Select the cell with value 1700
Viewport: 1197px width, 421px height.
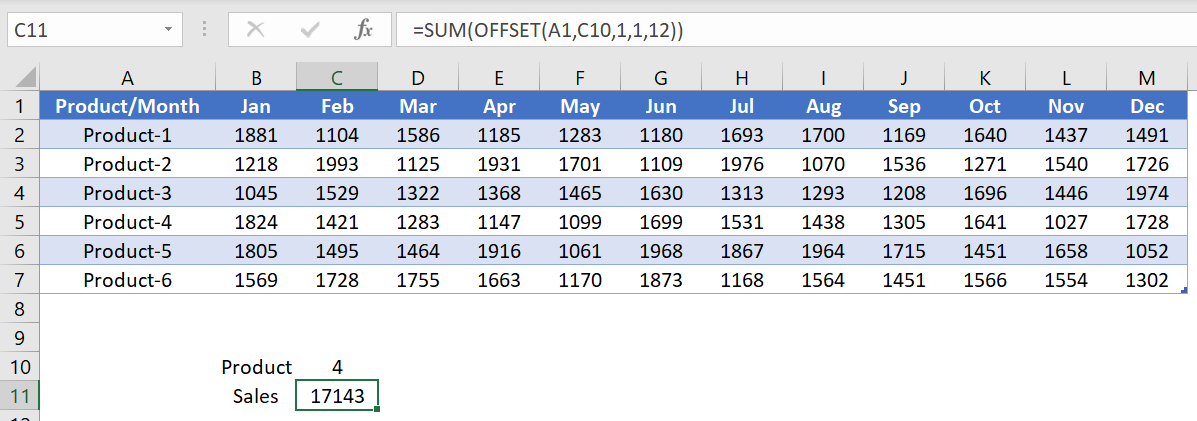(823, 135)
